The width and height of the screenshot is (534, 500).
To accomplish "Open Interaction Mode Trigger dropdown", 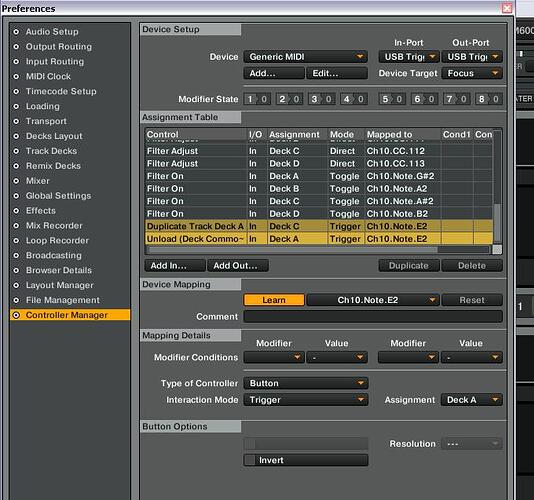I will point(305,400).
